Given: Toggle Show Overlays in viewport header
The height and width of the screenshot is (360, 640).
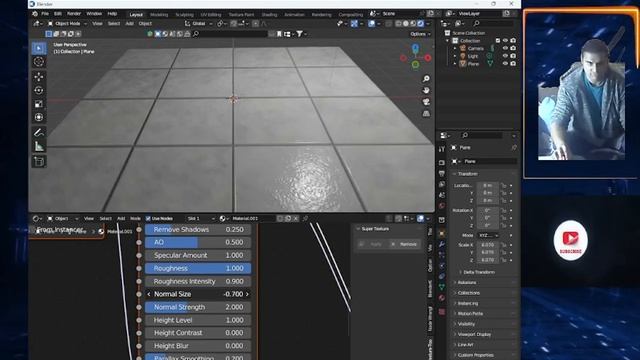Looking at the screenshot, I should [x=371, y=24].
